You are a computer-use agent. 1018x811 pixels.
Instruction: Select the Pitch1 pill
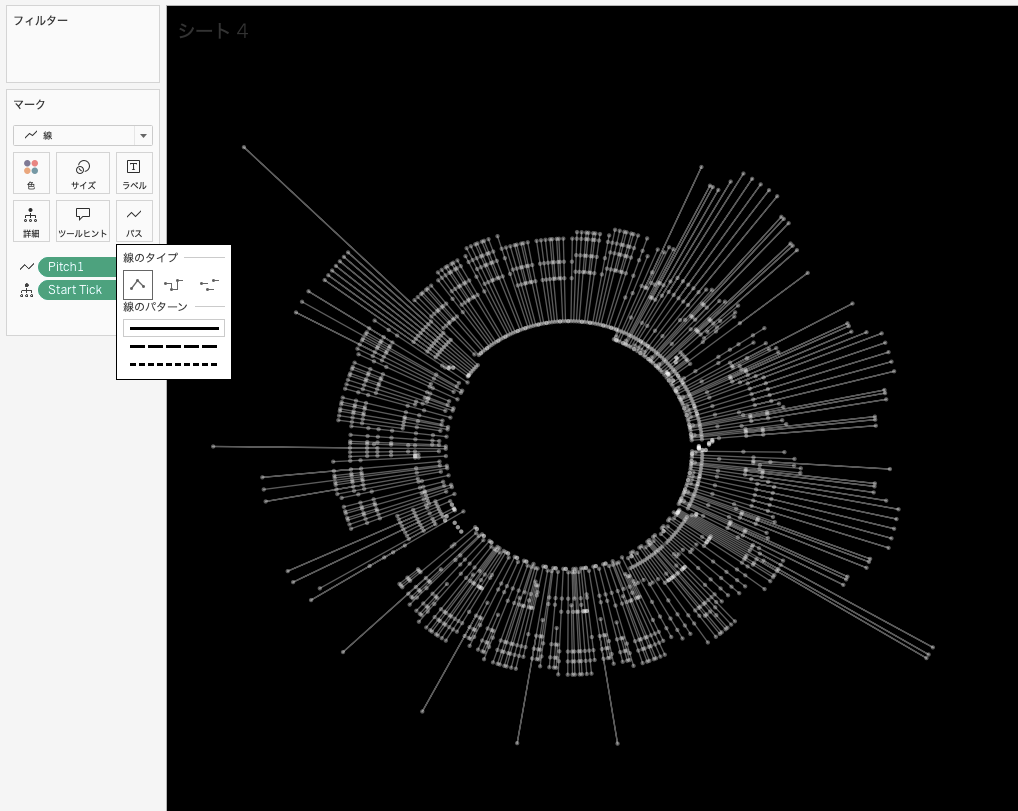[x=77, y=267]
